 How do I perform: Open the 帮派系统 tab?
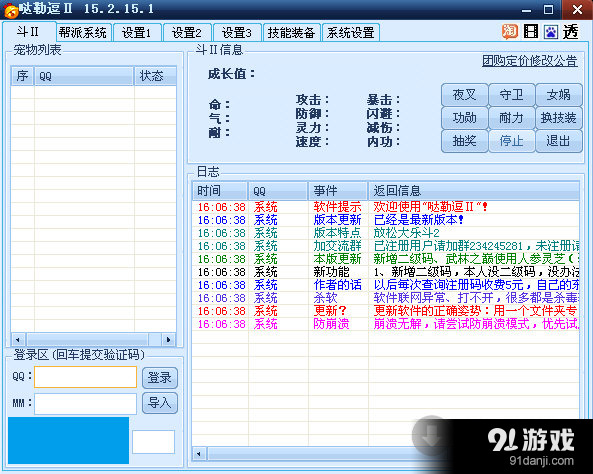point(83,33)
